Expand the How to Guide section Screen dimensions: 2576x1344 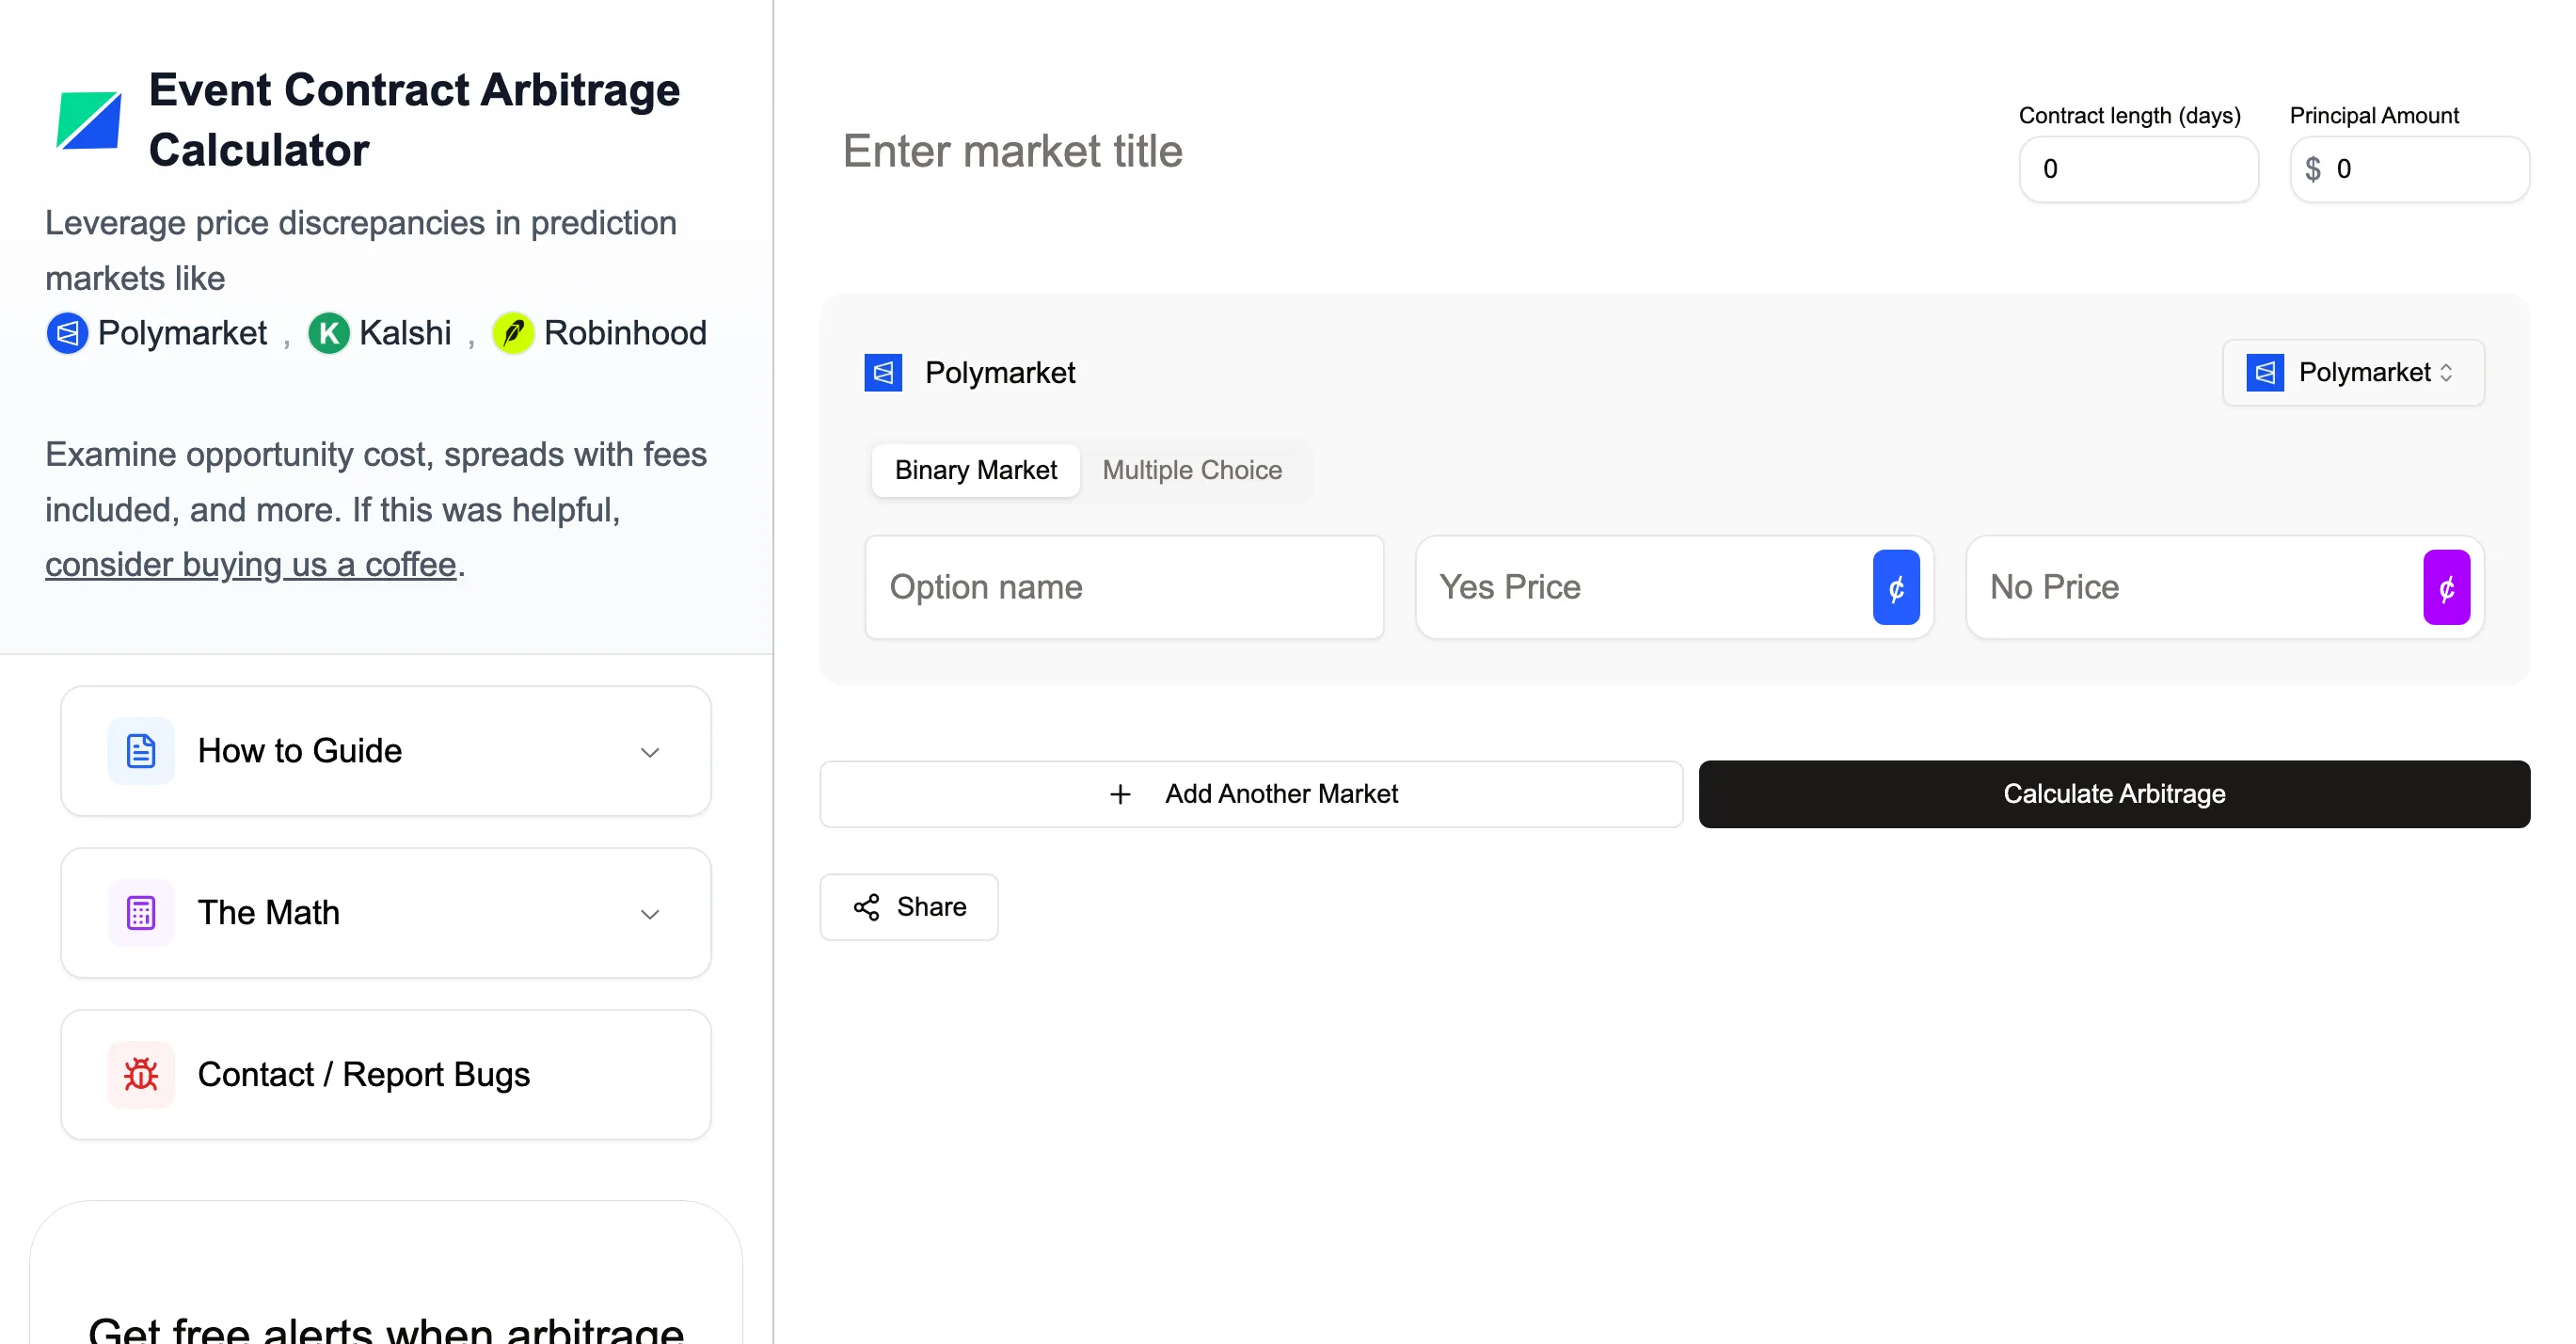[x=386, y=751]
